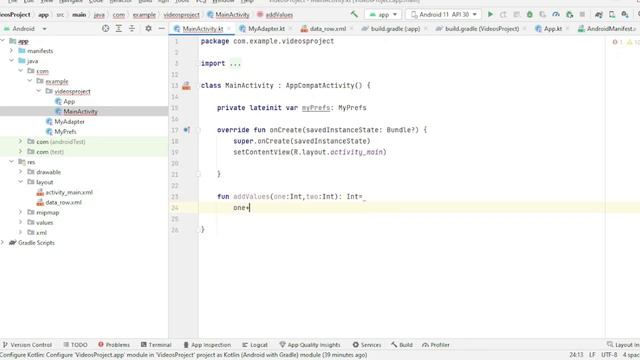Open the Android project view dropdown
The image size is (640, 360).
25,29
